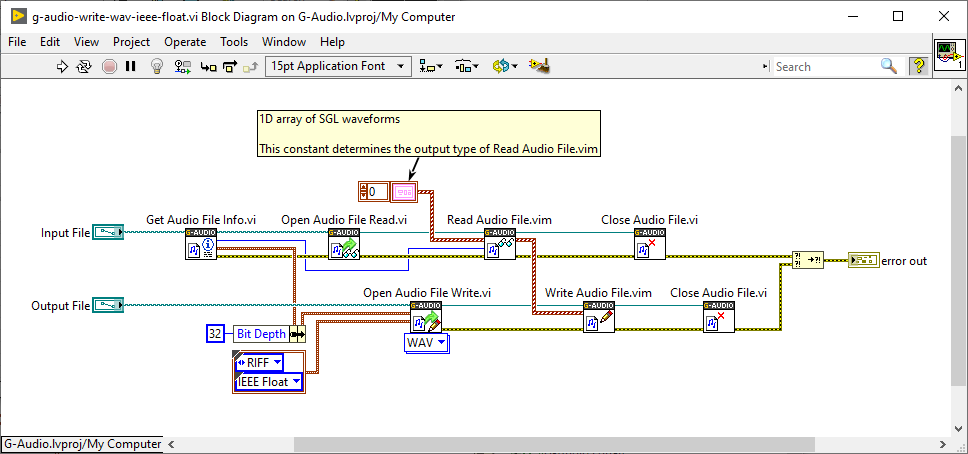Click the 'Output File' label
This screenshot has height=454, width=968.
pos(60,306)
